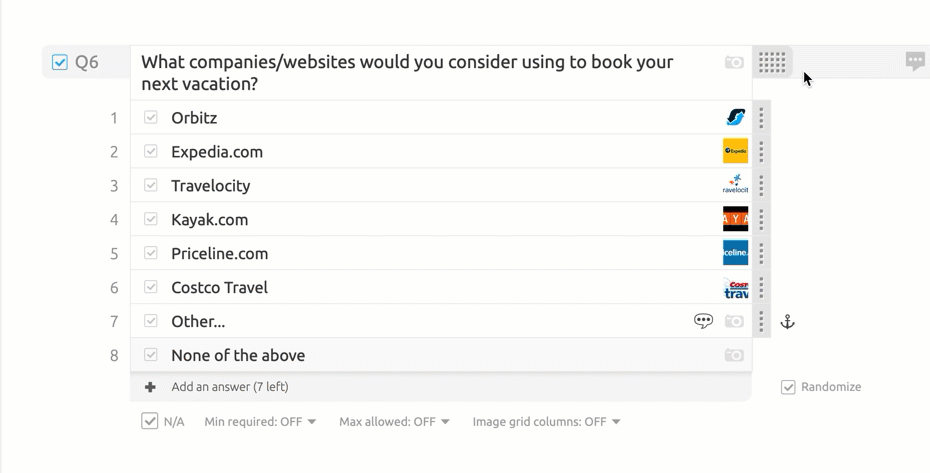930x473 pixels.
Task: Toggle the Randomize checkbox
Action: pos(788,387)
